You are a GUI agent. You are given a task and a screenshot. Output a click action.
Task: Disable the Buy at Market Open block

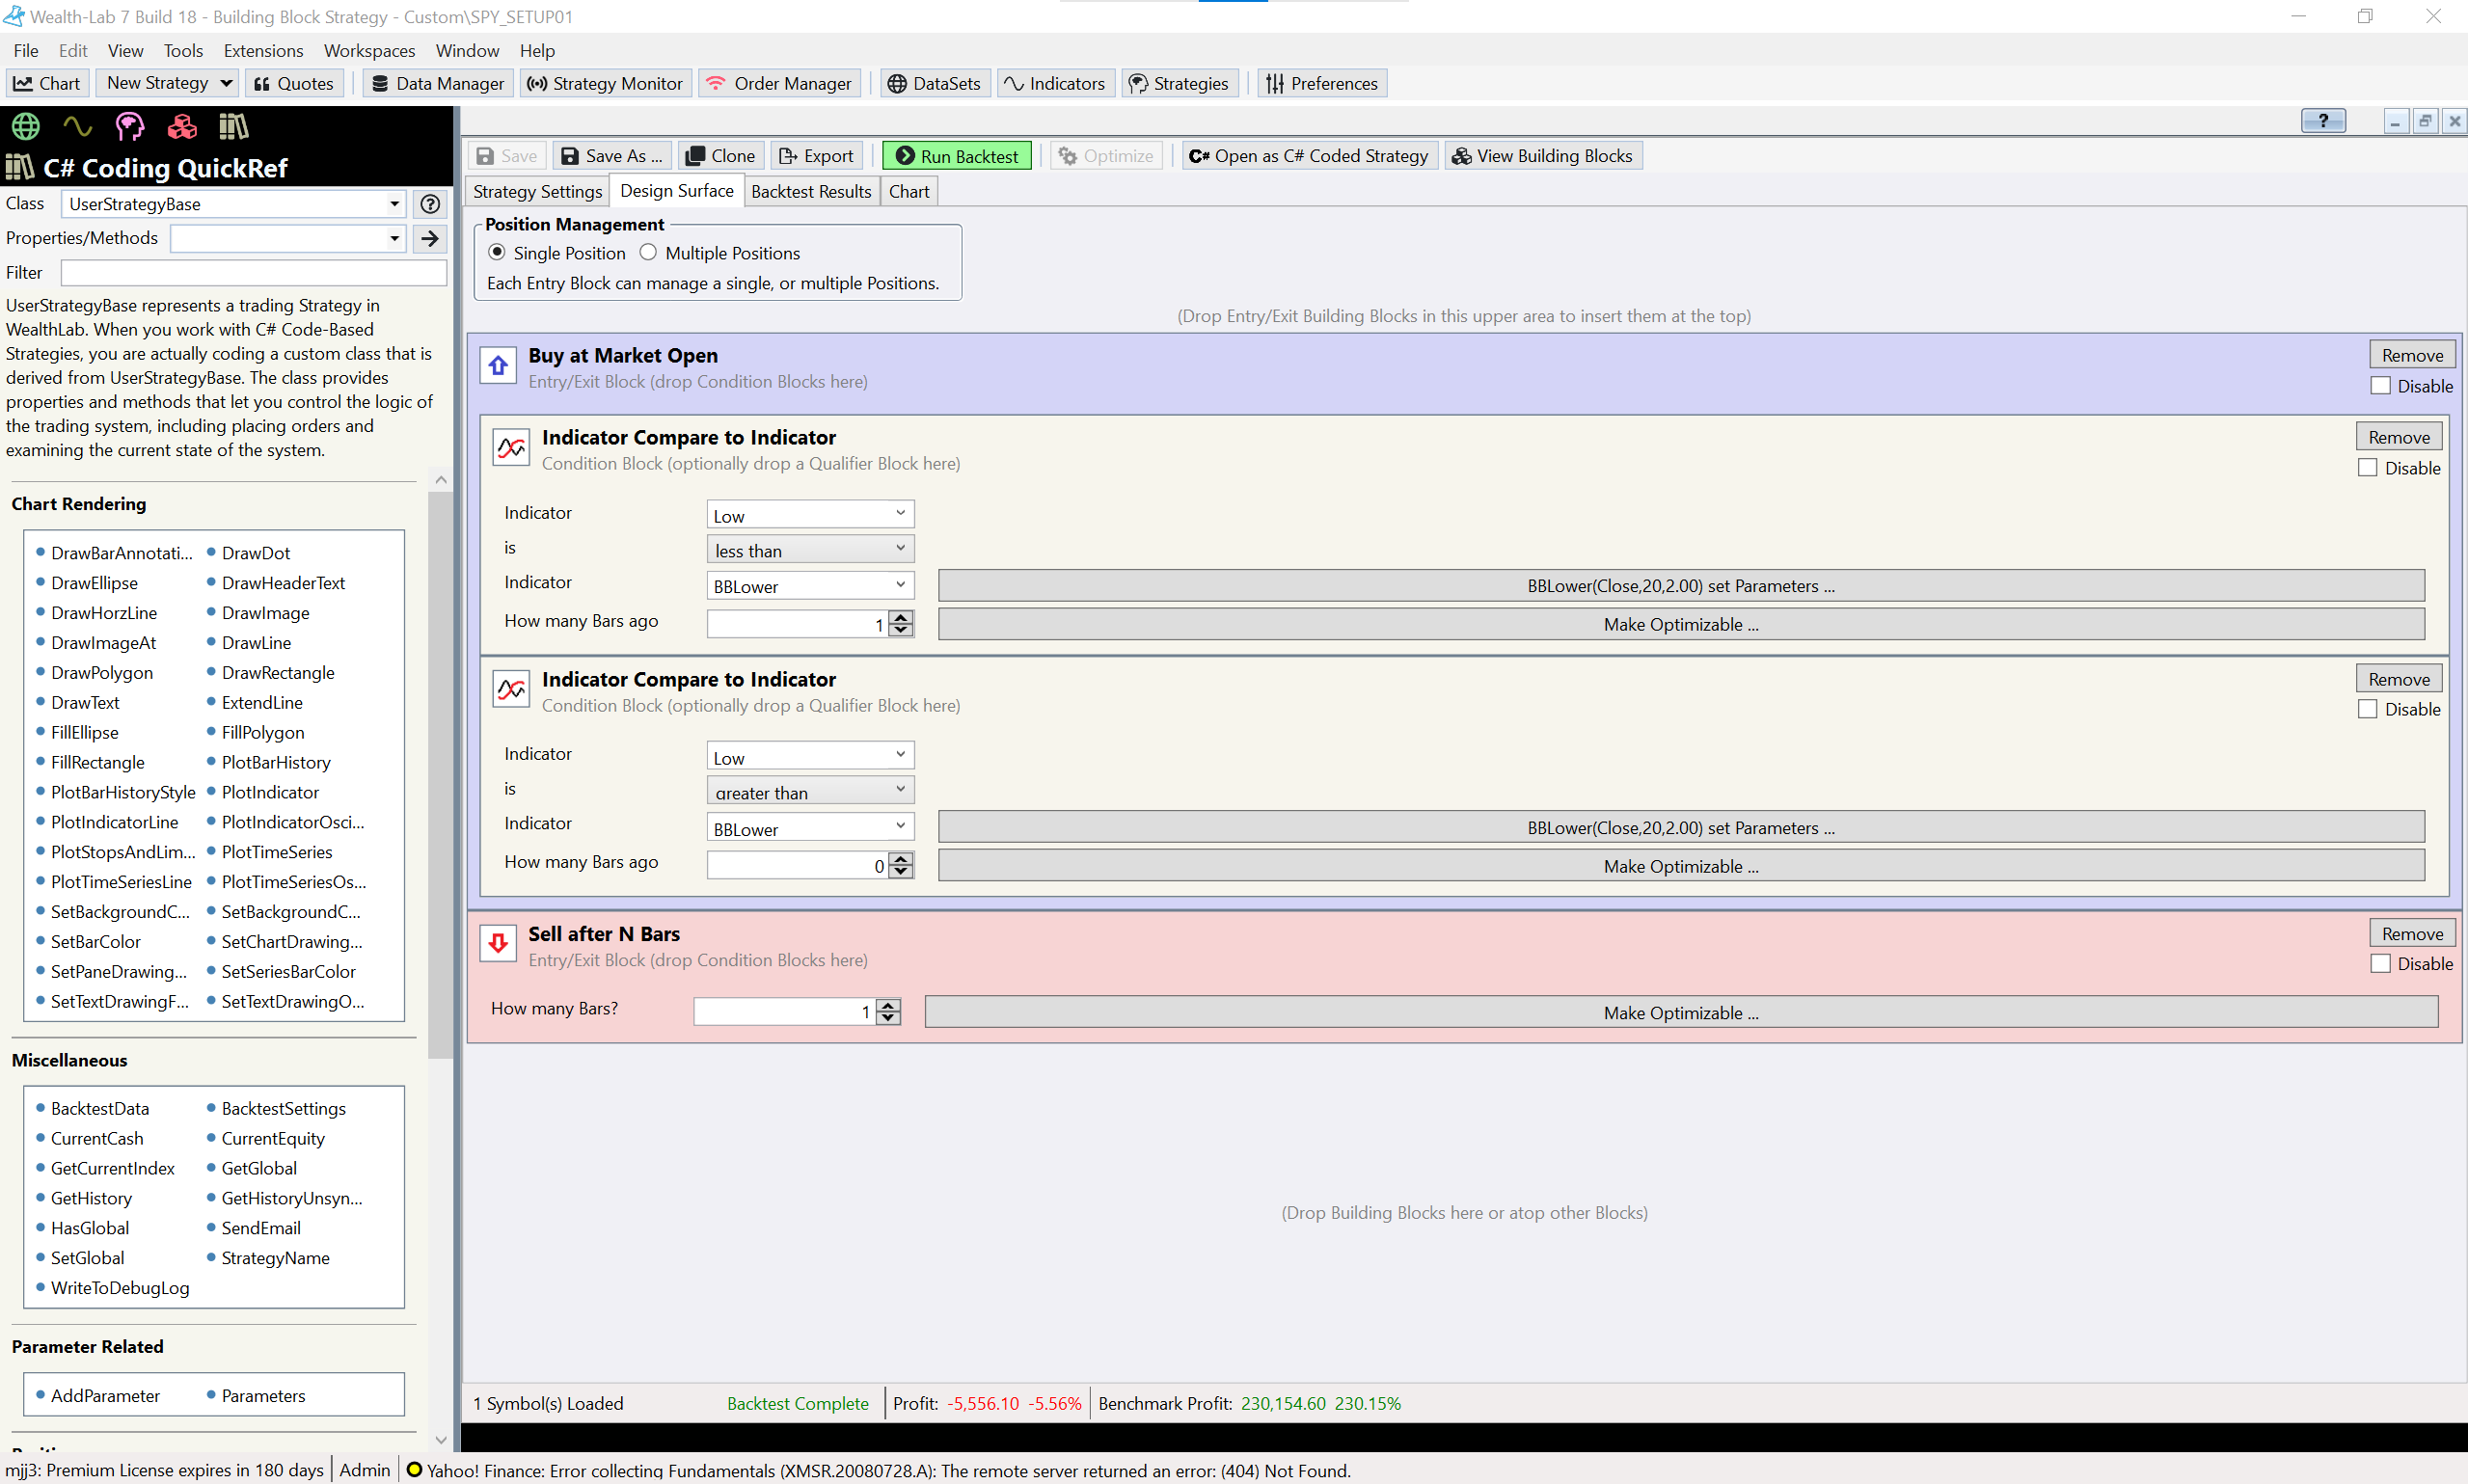[x=2382, y=386]
